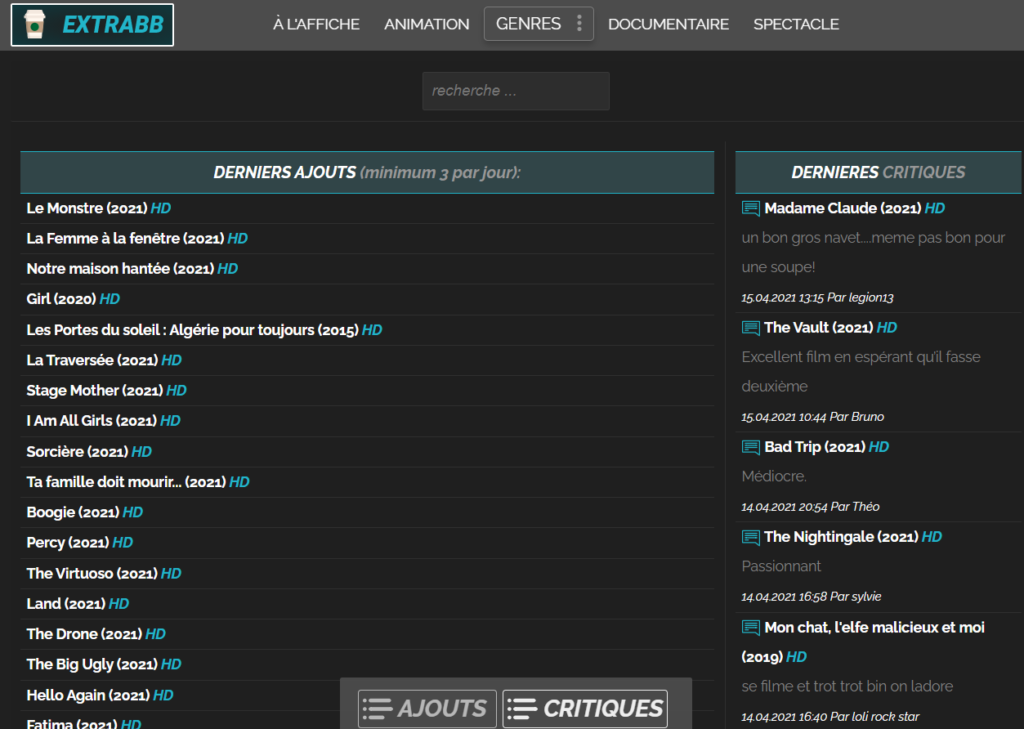This screenshot has width=1024, height=729.
Task: Select I Am All Girls (2021)
Action: tap(103, 421)
